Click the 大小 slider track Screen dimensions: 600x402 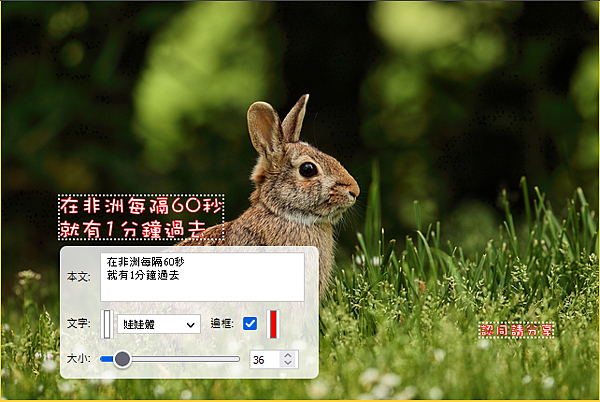point(170,359)
